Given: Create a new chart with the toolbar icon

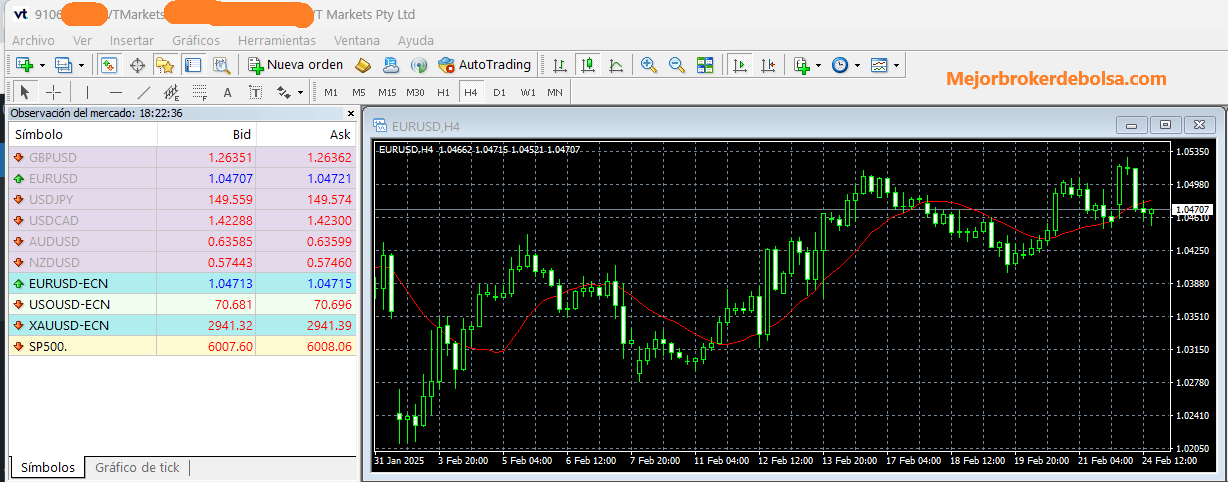Looking at the screenshot, I should click(25, 65).
